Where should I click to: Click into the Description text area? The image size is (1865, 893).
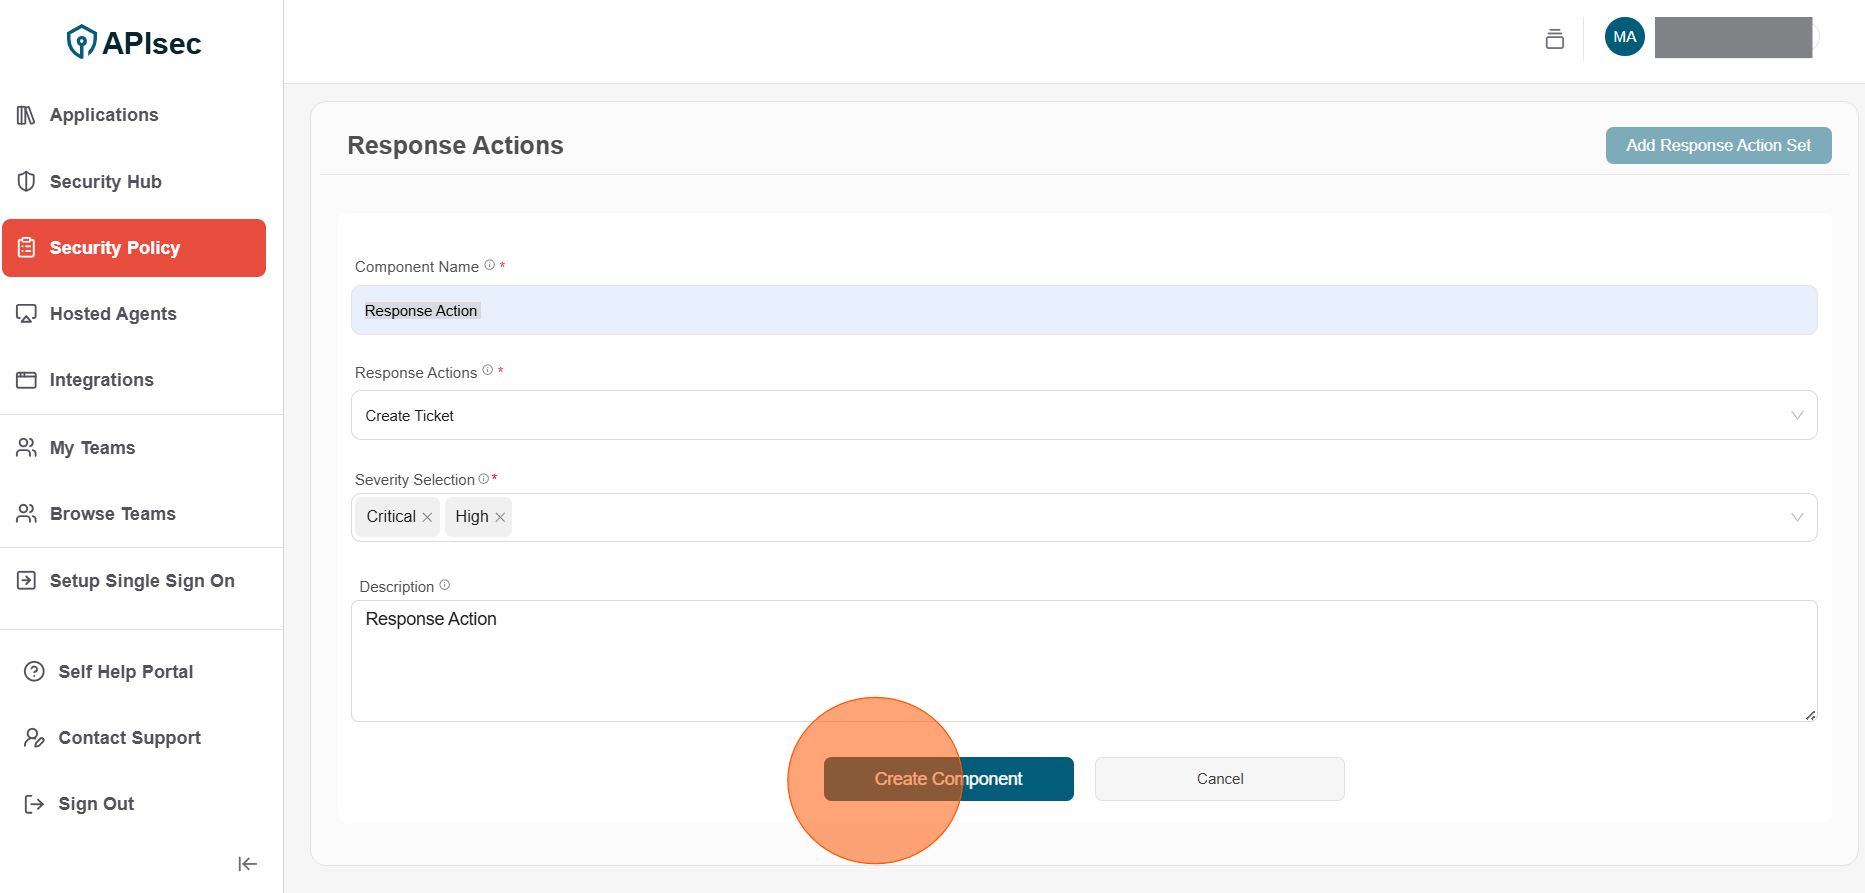1083,660
